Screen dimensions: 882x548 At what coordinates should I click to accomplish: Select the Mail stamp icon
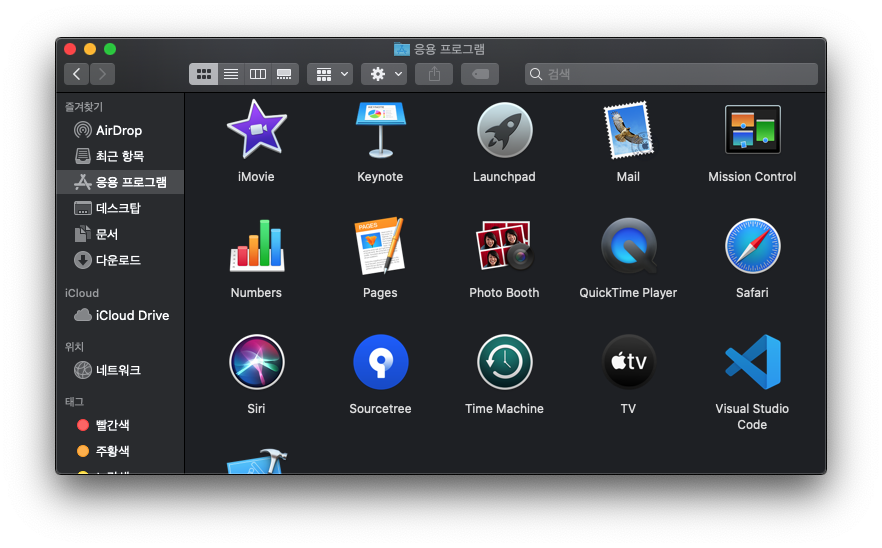tap(628, 130)
